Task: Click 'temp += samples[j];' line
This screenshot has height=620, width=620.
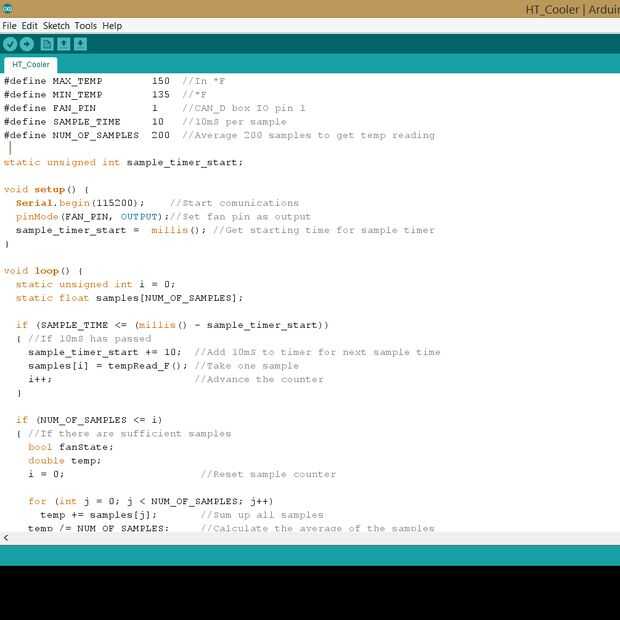Action: click(98, 515)
